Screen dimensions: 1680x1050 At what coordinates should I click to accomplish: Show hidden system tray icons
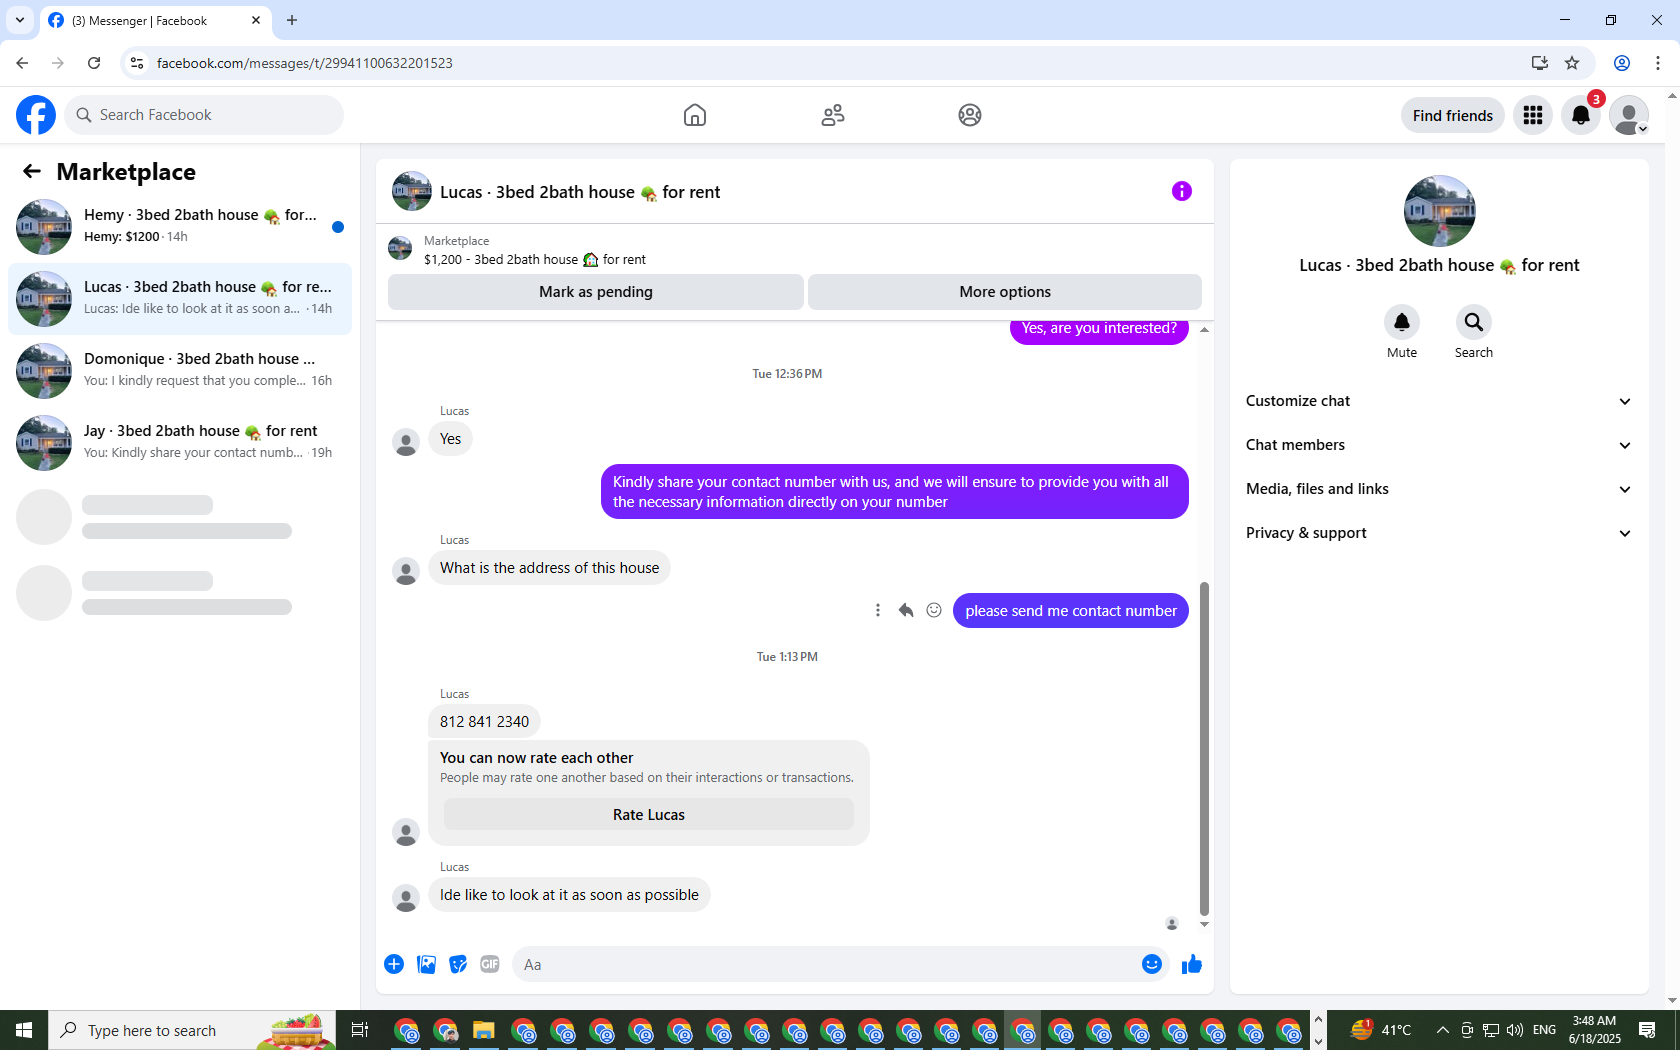[x=1442, y=1030]
